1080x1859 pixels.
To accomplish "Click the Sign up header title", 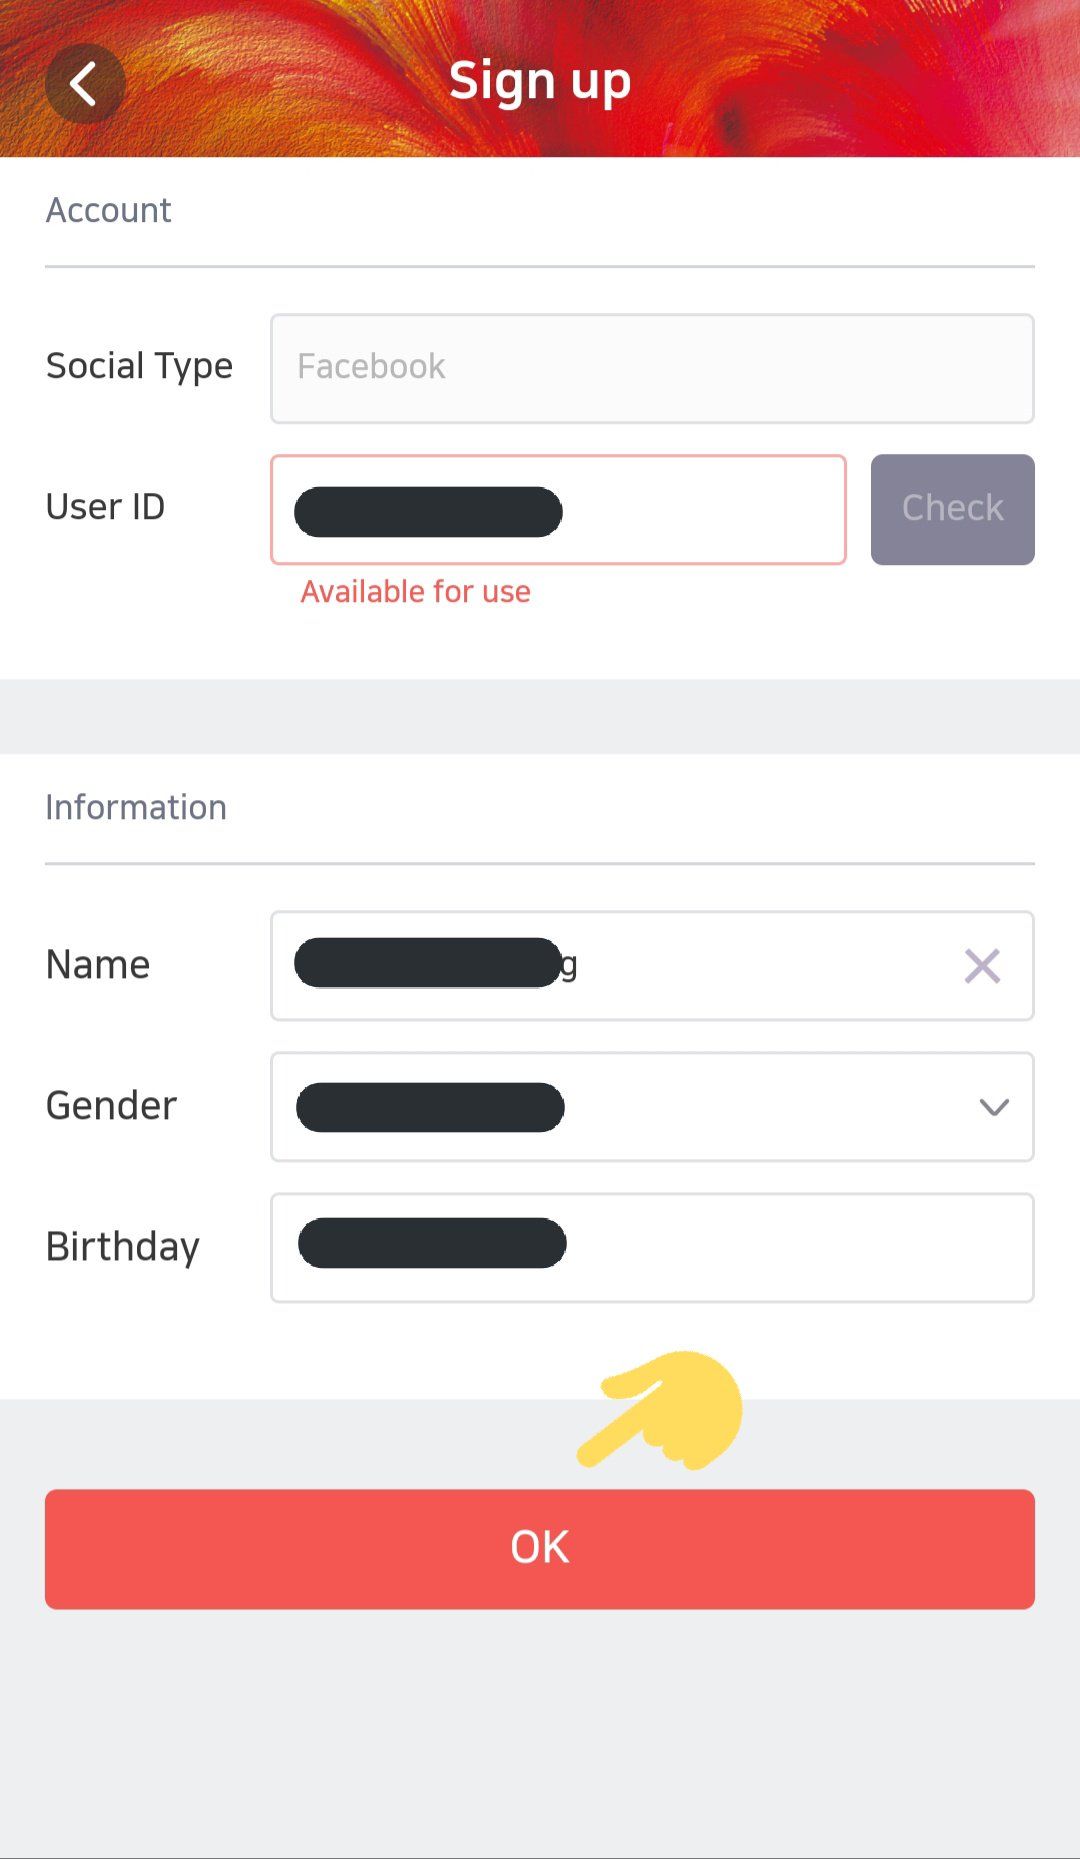I will click(x=540, y=81).
